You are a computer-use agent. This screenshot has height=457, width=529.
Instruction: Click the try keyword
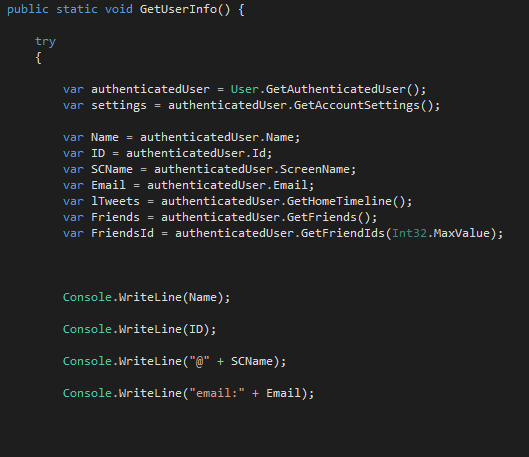[x=46, y=42]
